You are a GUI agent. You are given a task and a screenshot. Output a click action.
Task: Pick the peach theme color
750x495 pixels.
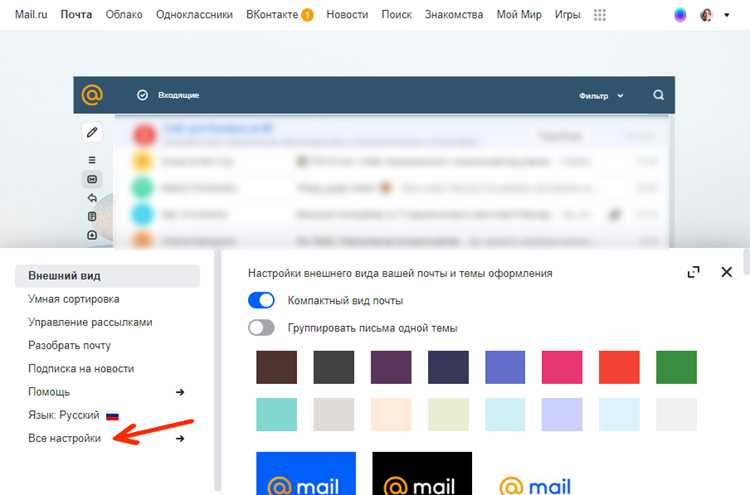[391, 414]
